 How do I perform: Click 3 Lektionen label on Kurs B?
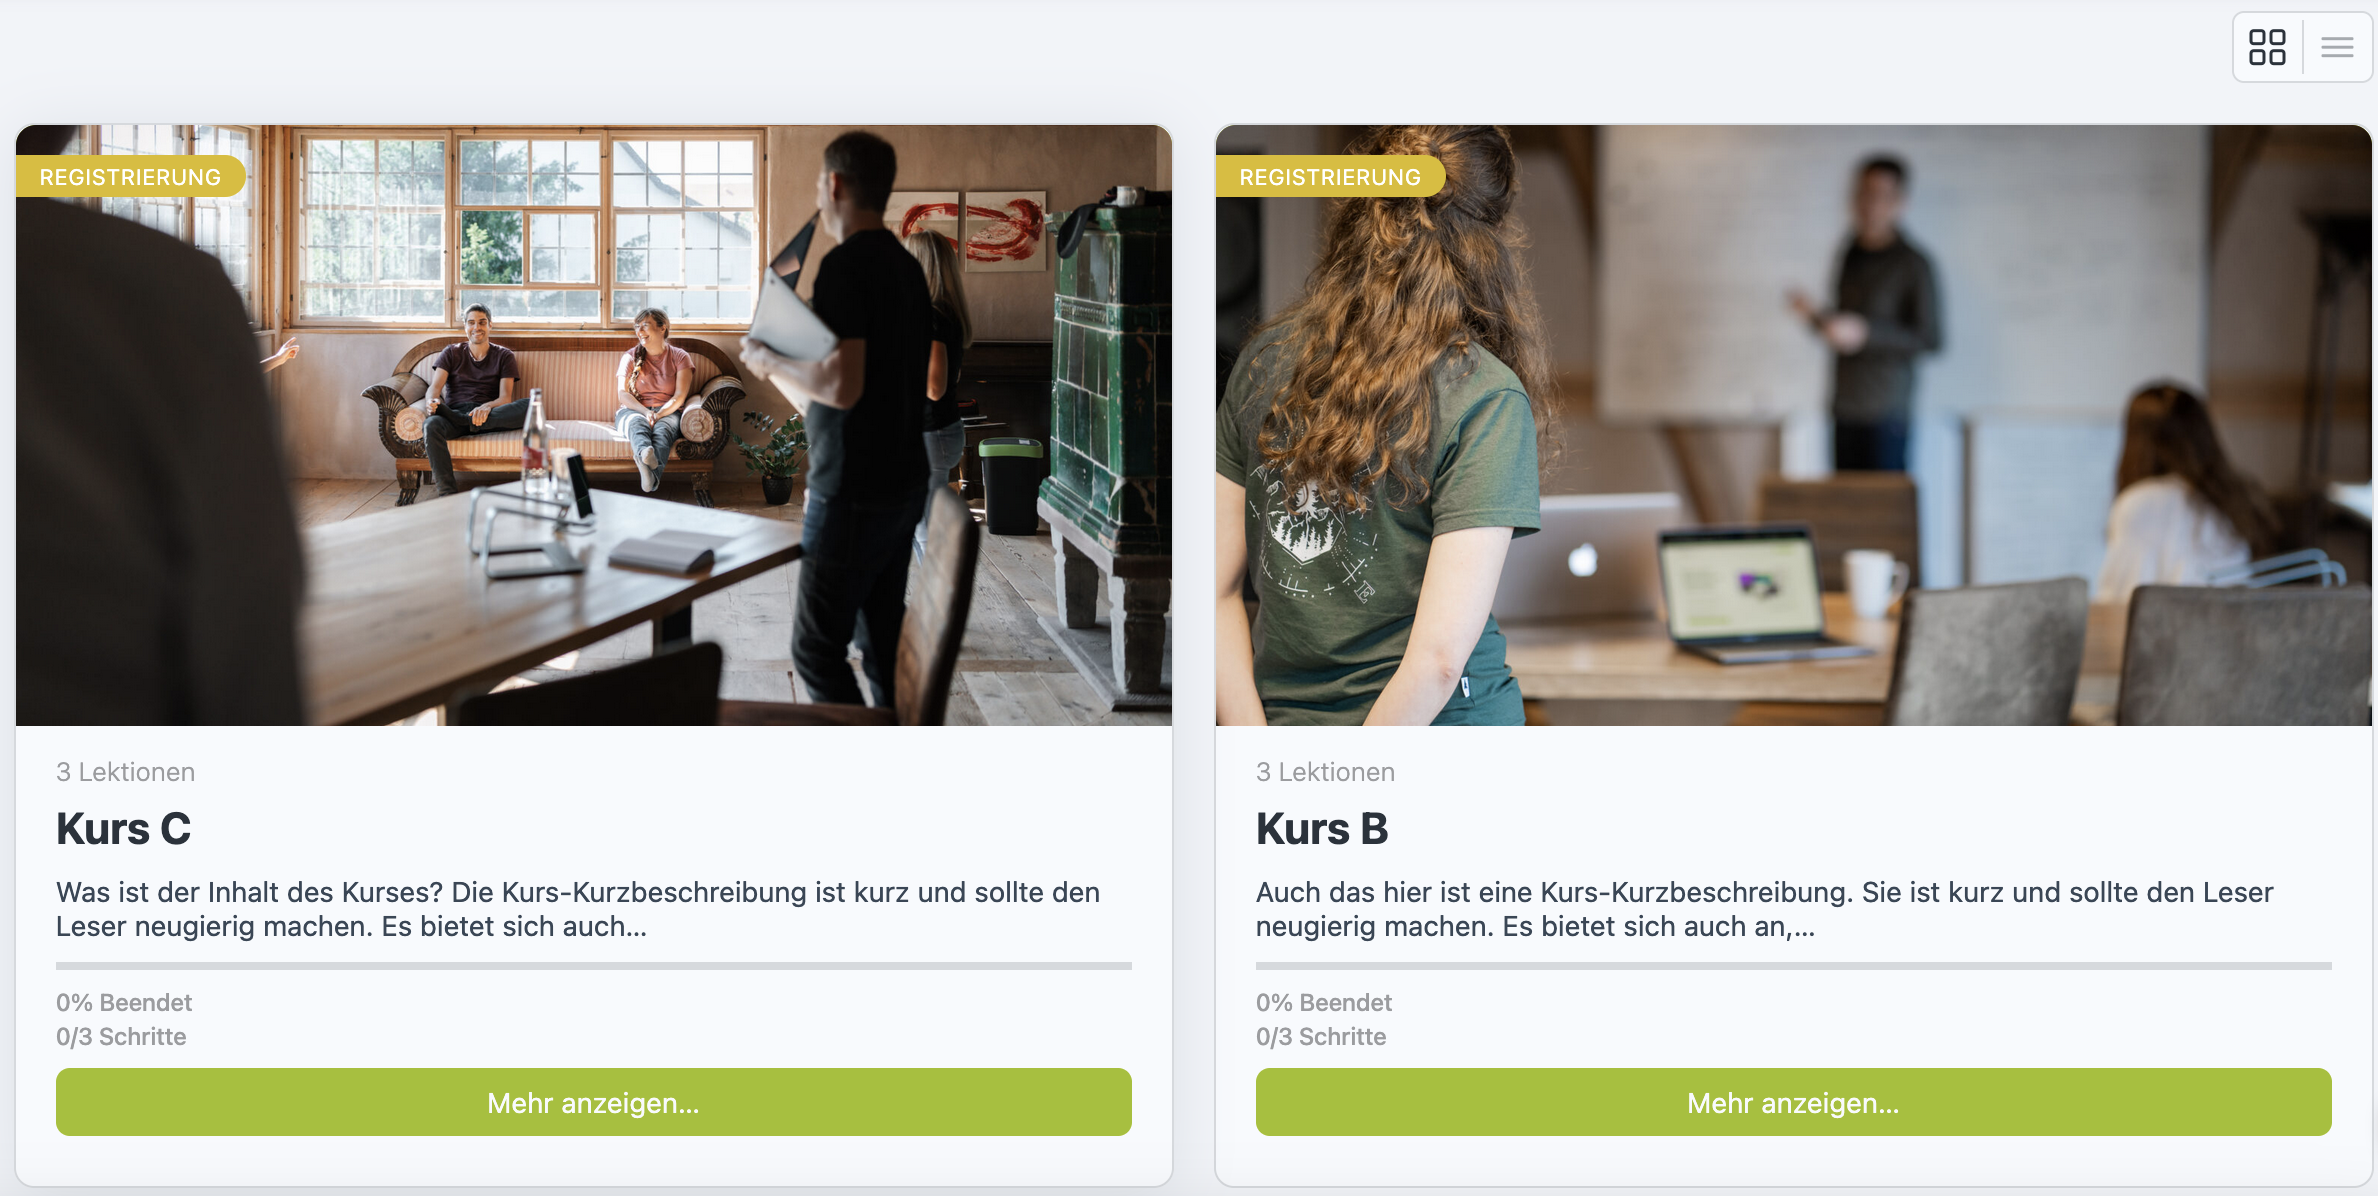[x=1326, y=772]
